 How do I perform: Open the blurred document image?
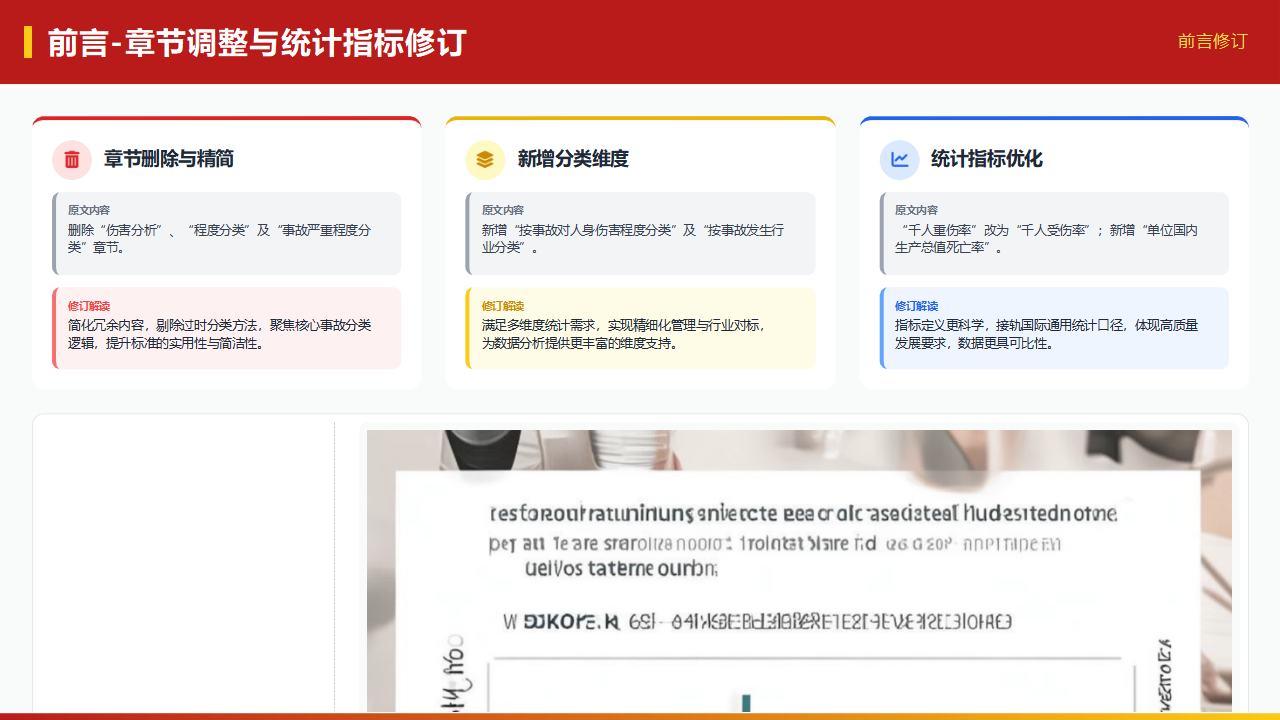799,570
